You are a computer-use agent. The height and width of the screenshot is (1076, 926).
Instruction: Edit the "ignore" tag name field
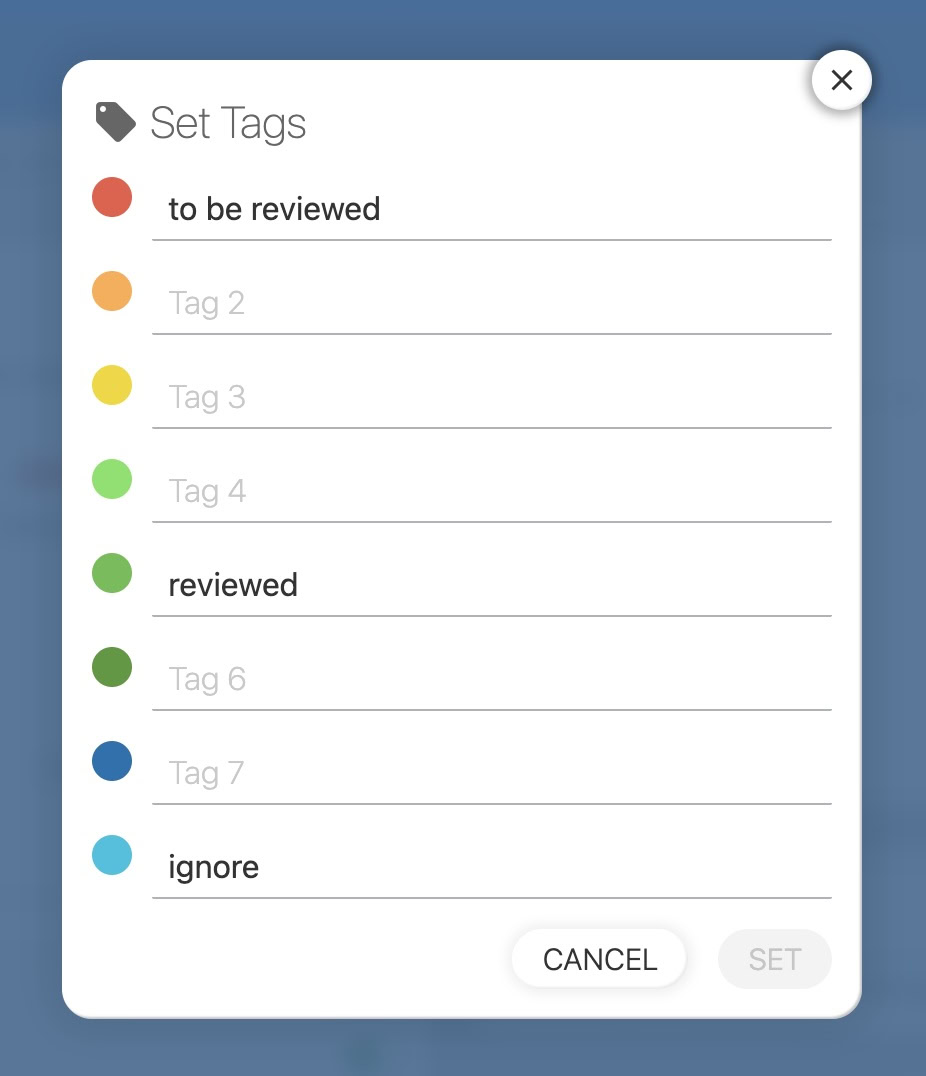491,867
